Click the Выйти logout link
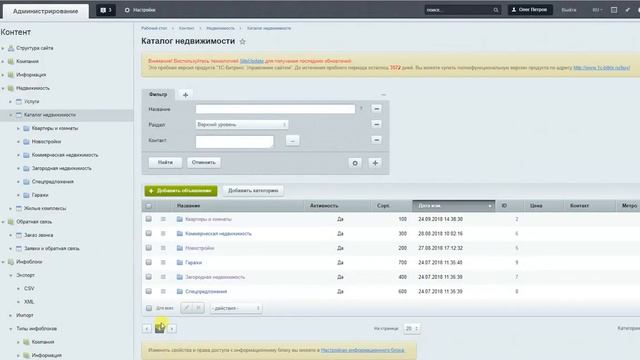Screen dimensions: 640x360 coord(569,10)
